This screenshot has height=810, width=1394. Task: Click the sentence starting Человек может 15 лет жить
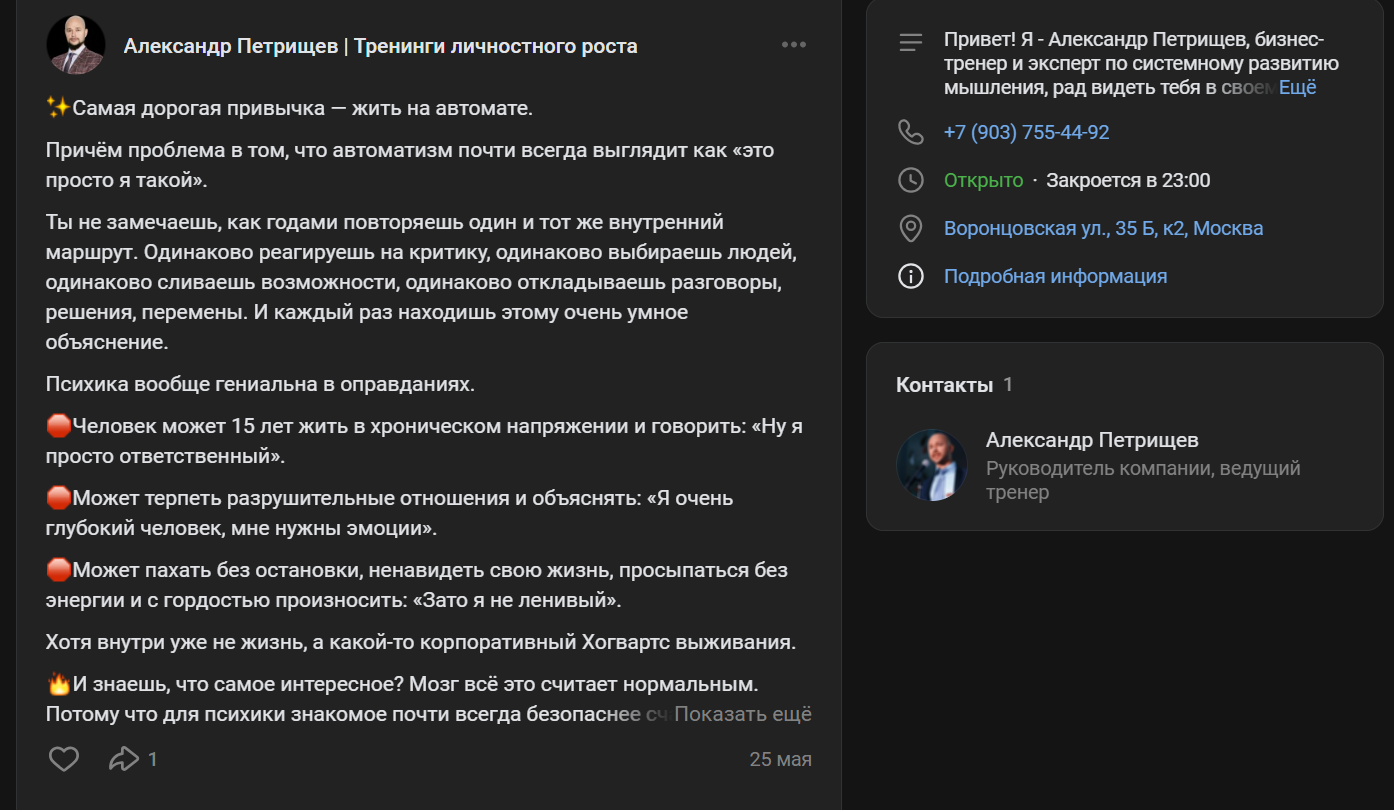pyautogui.click(x=424, y=441)
